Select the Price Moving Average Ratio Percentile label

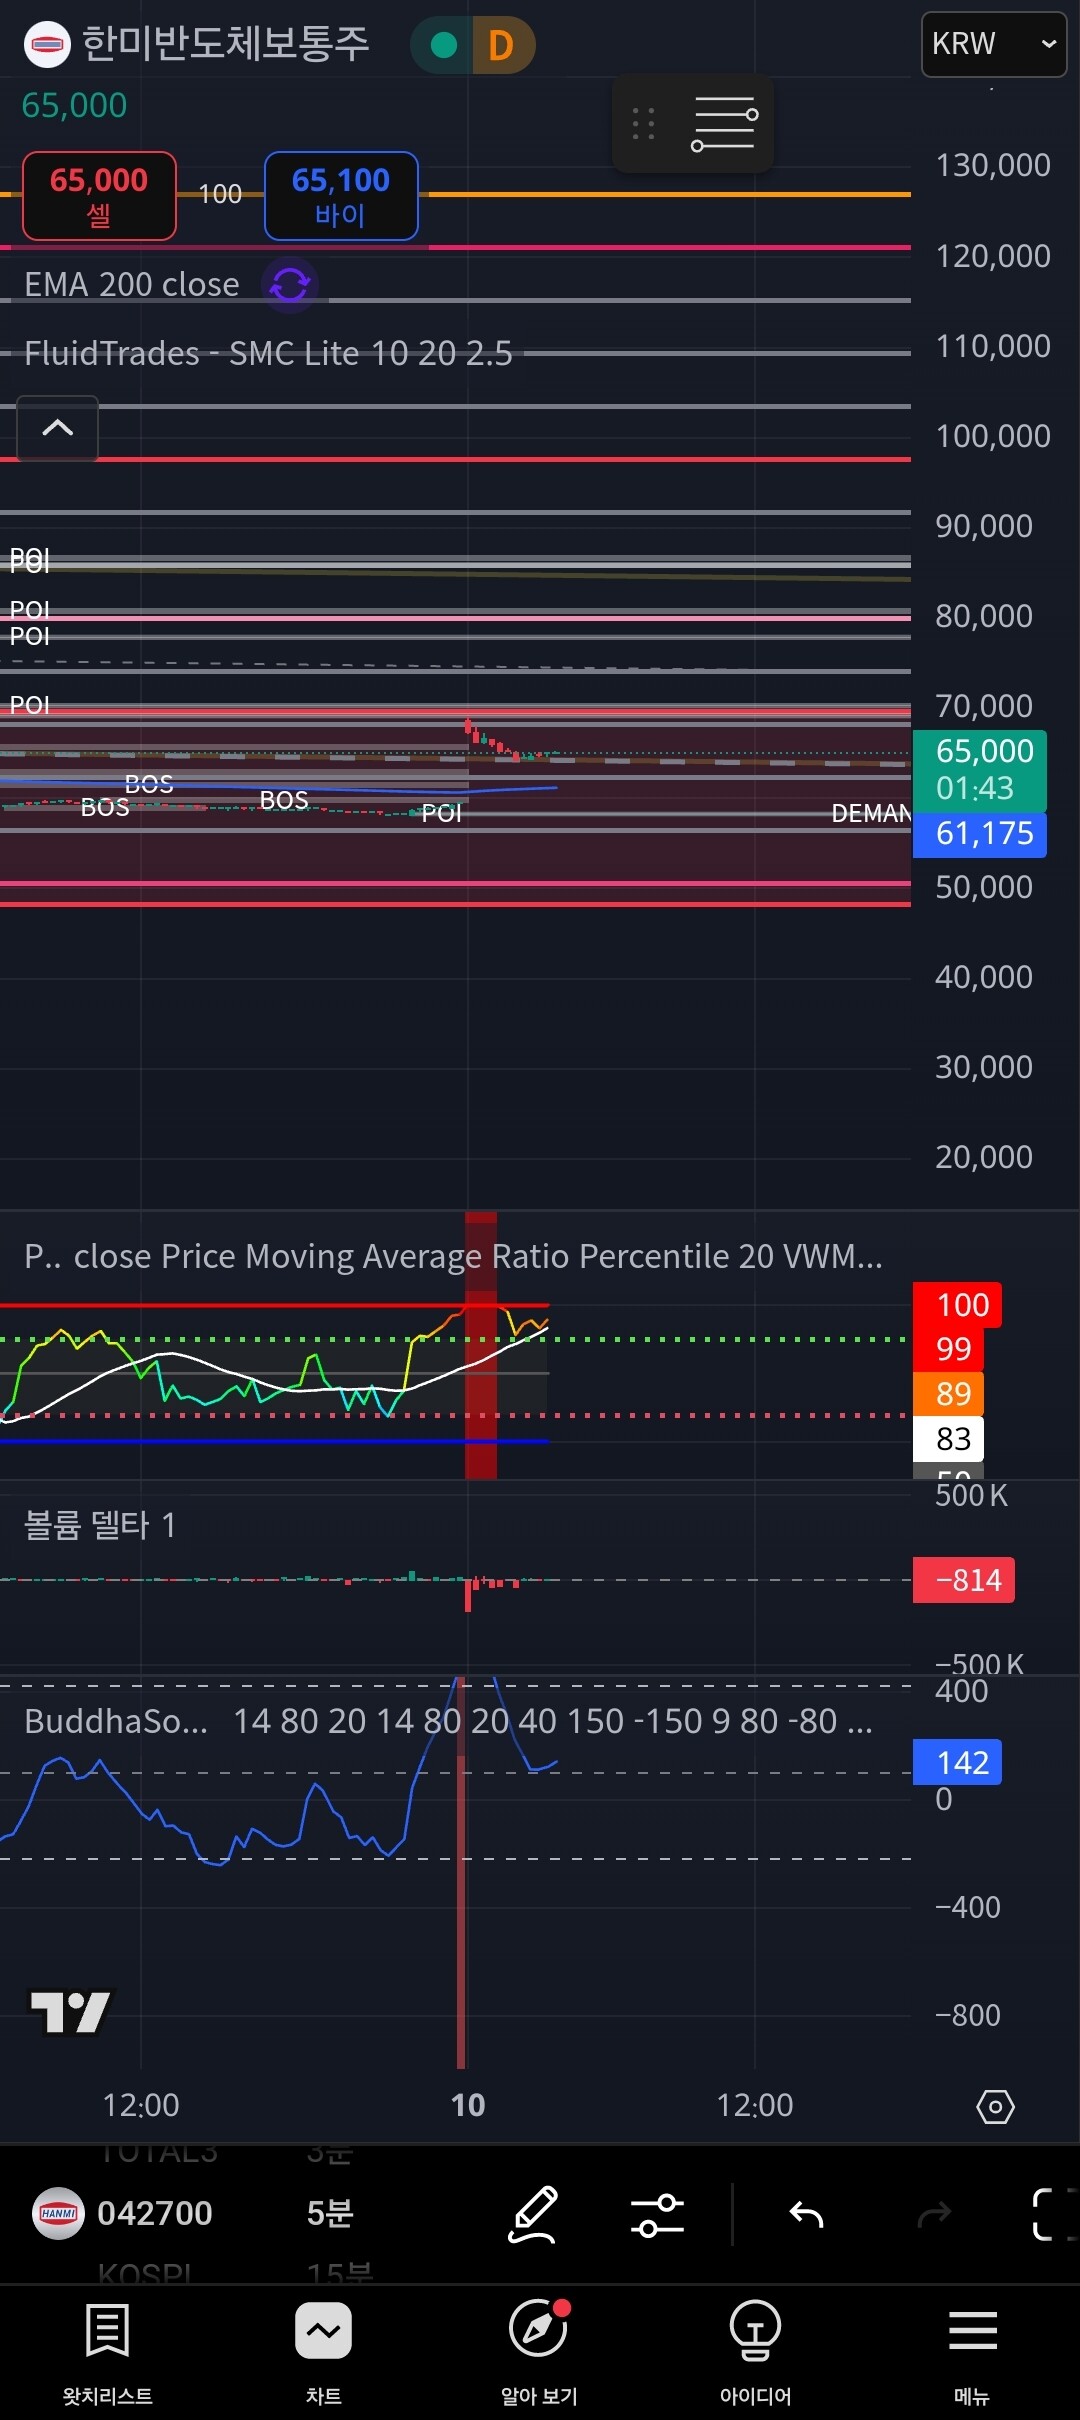[453, 1256]
